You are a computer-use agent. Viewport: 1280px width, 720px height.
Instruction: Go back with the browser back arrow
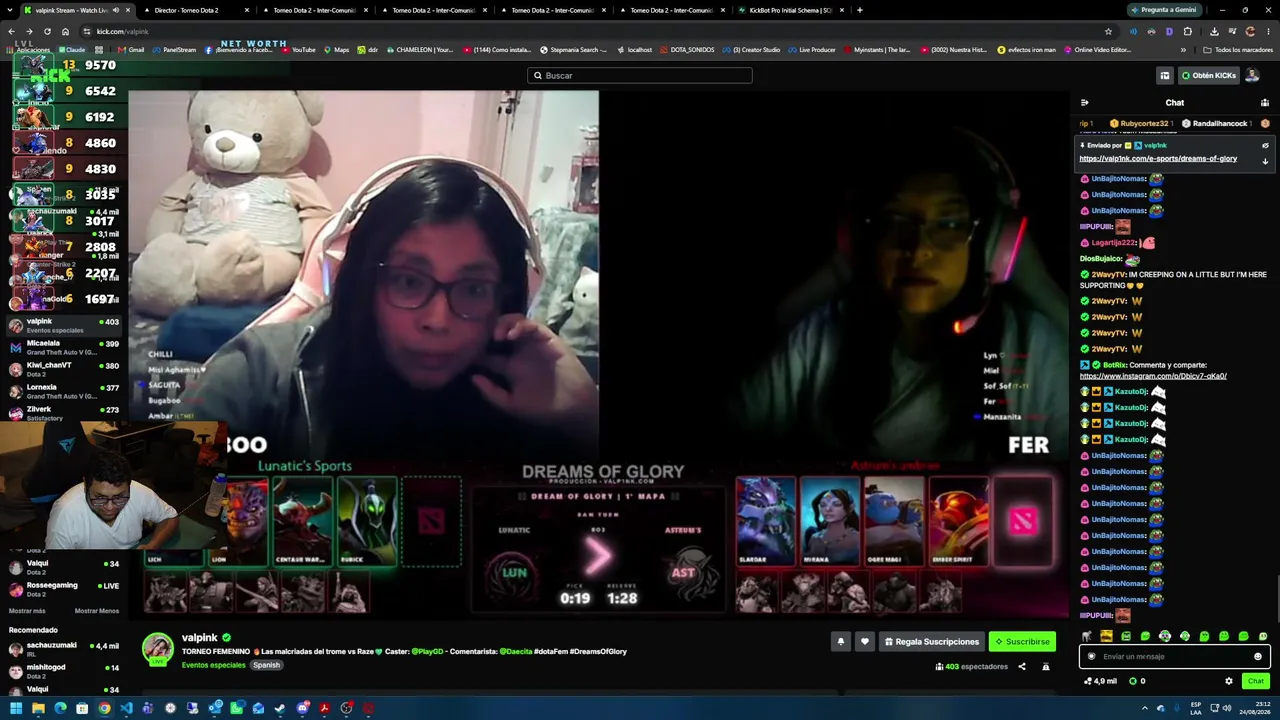pyautogui.click(x=12, y=31)
